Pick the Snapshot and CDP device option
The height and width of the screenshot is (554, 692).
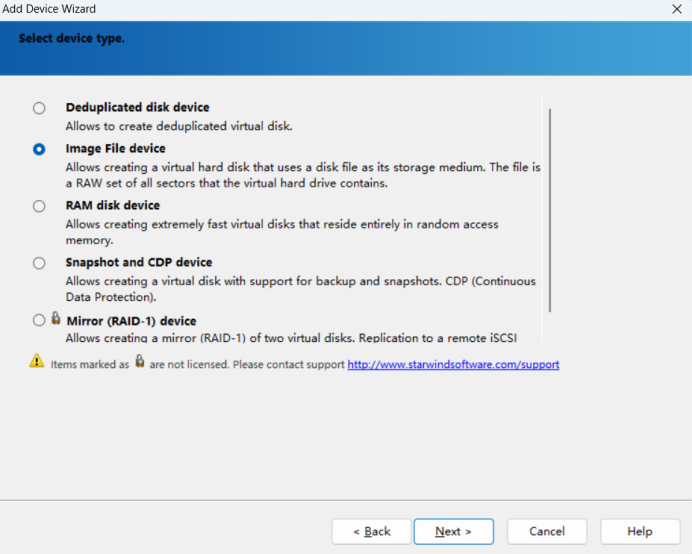click(39, 263)
